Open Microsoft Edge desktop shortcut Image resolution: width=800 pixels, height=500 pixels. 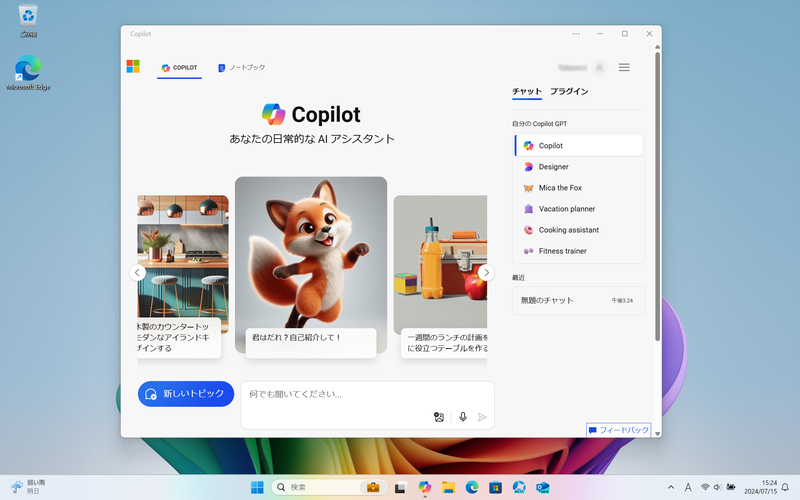[x=28, y=73]
